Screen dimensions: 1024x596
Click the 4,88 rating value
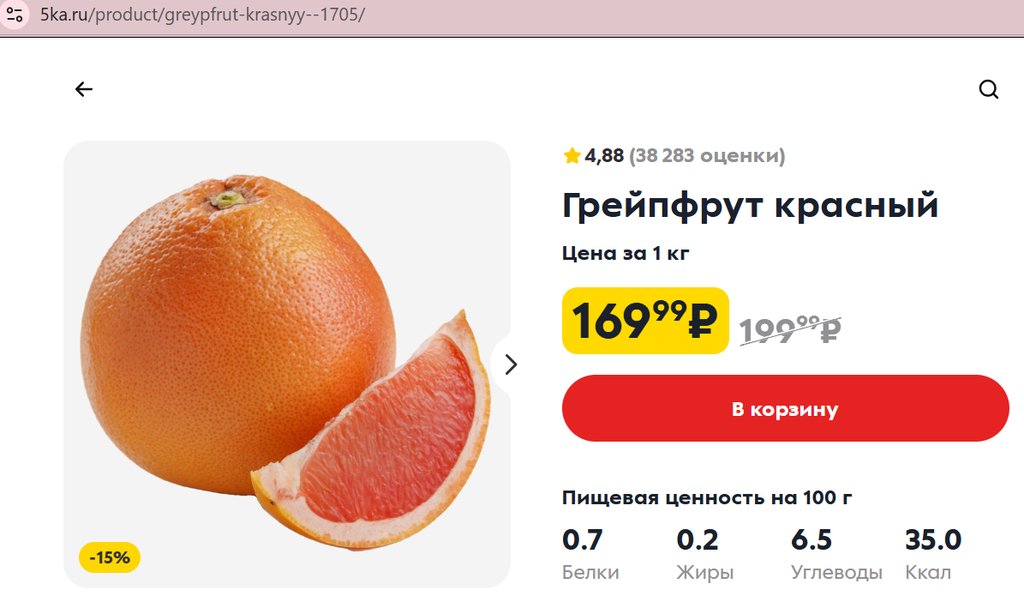pyautogui.click(x=604, y=155)
